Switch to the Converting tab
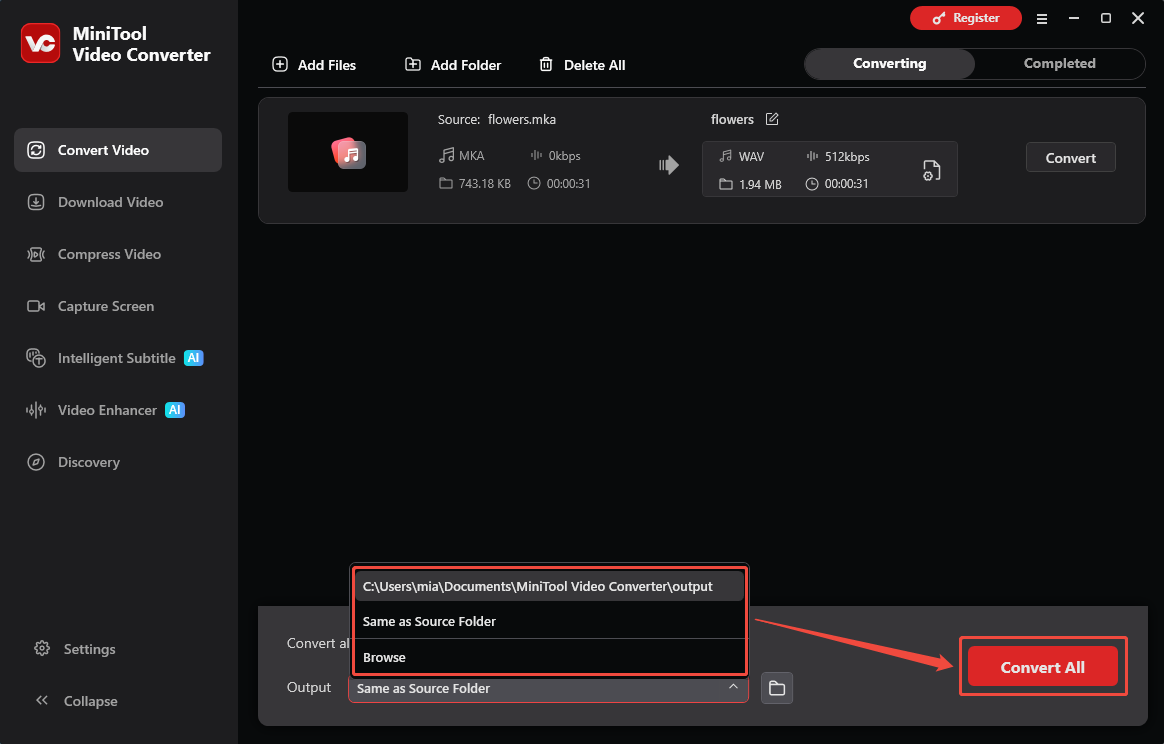Viewport: 1164px width, 744px height. 889,64
